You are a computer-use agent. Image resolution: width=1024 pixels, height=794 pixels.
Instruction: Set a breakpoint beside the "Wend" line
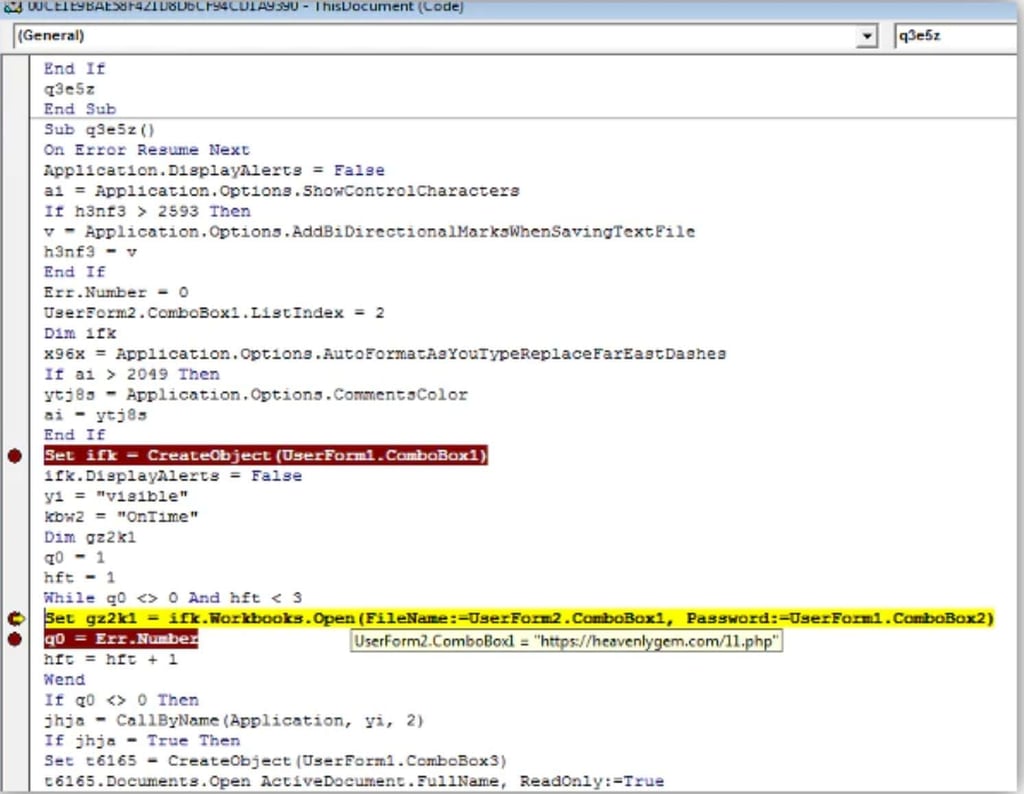click(15, 679)
